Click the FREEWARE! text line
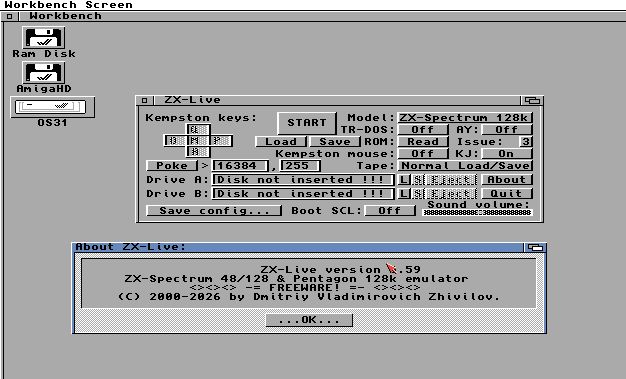Viewport: 626px width, 379px height. (305, 288)
